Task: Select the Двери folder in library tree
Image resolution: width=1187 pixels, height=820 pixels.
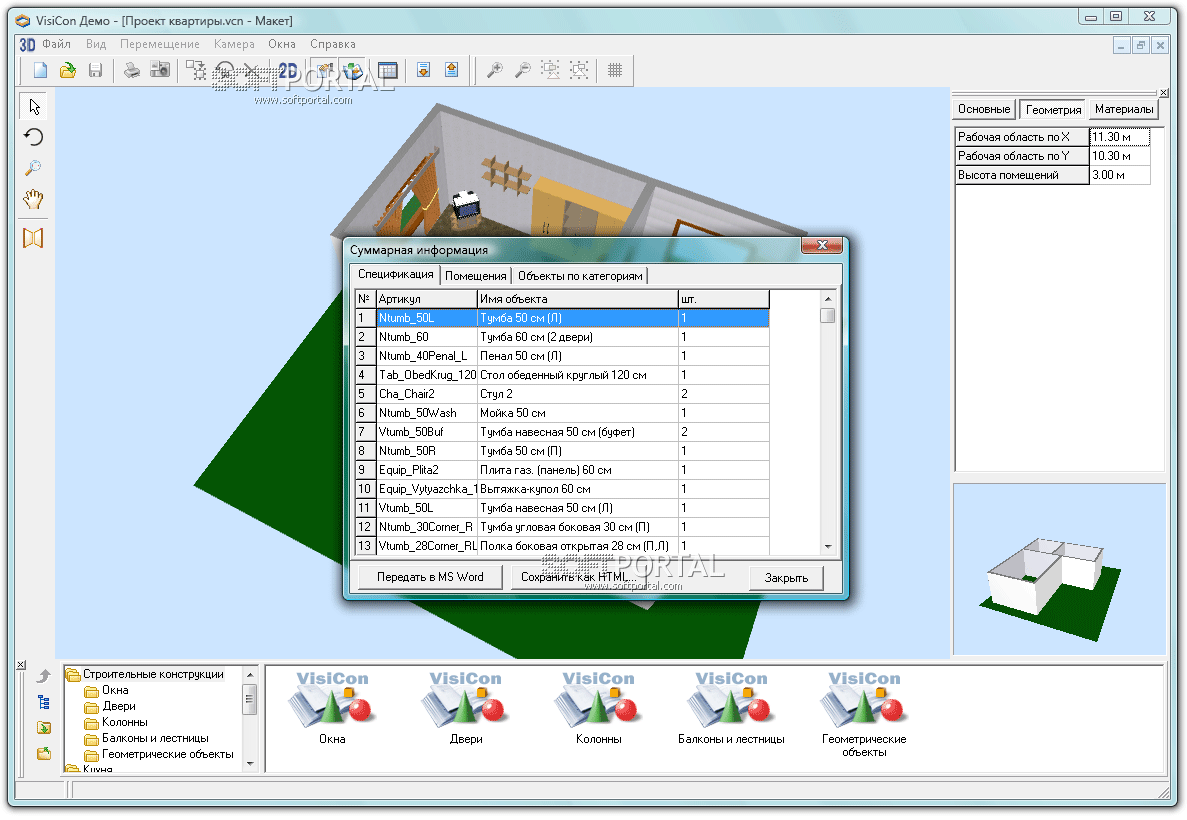Action: 119,706
